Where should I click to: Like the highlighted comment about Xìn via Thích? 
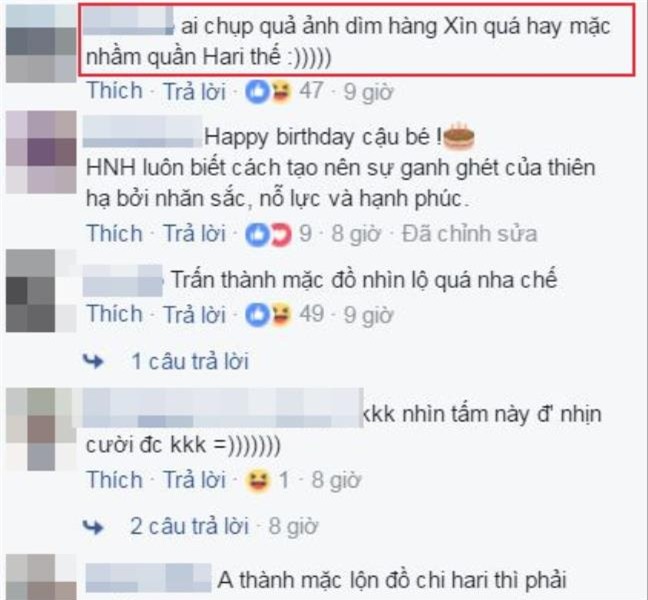coord(114,91)
